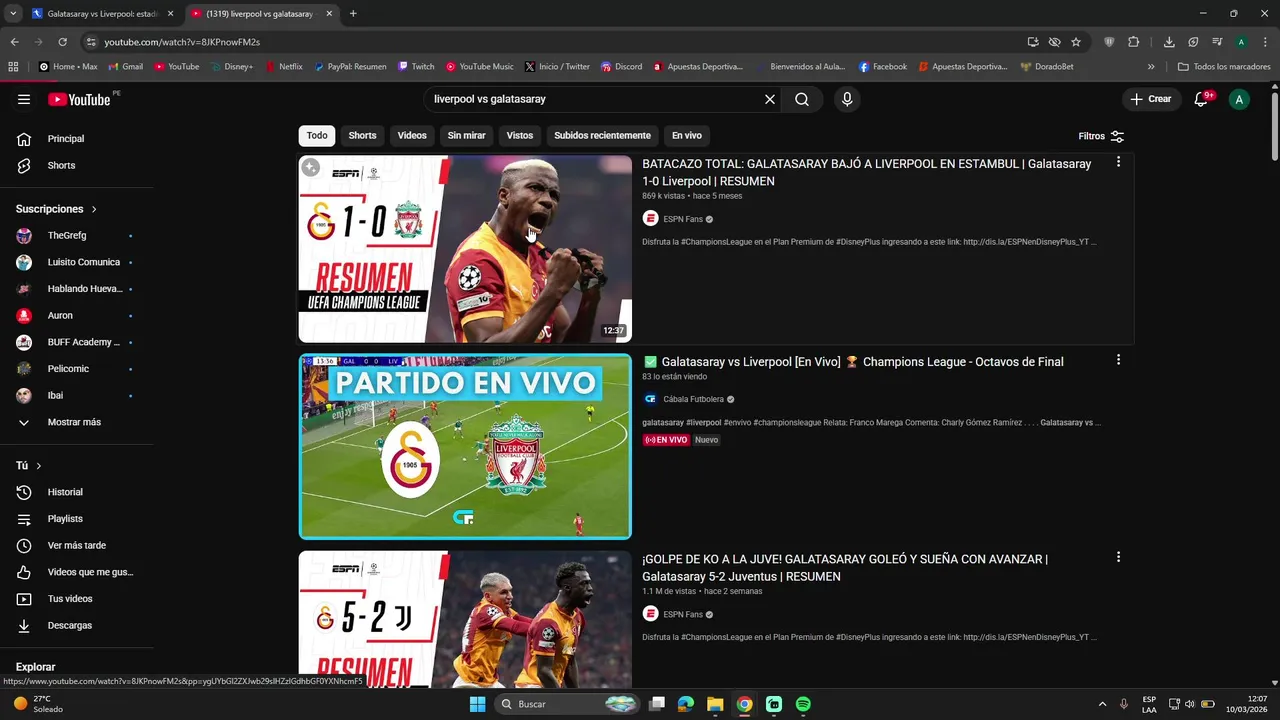
Task: Open ESPN Fans channel under first video
Action: pyautogui.click(x=683, y=219)
